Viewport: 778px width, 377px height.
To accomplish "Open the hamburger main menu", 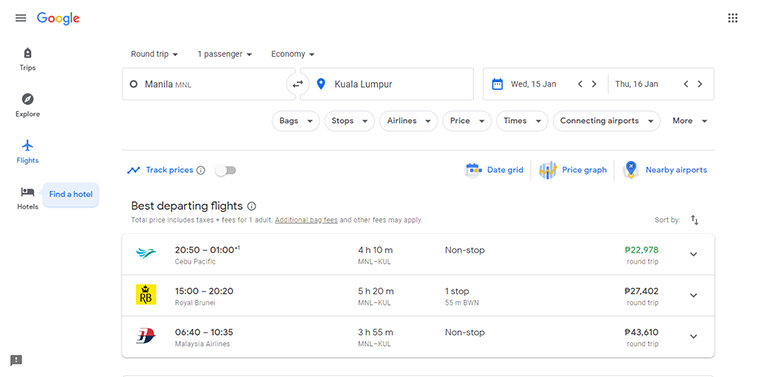I will [x=20, y=18].
